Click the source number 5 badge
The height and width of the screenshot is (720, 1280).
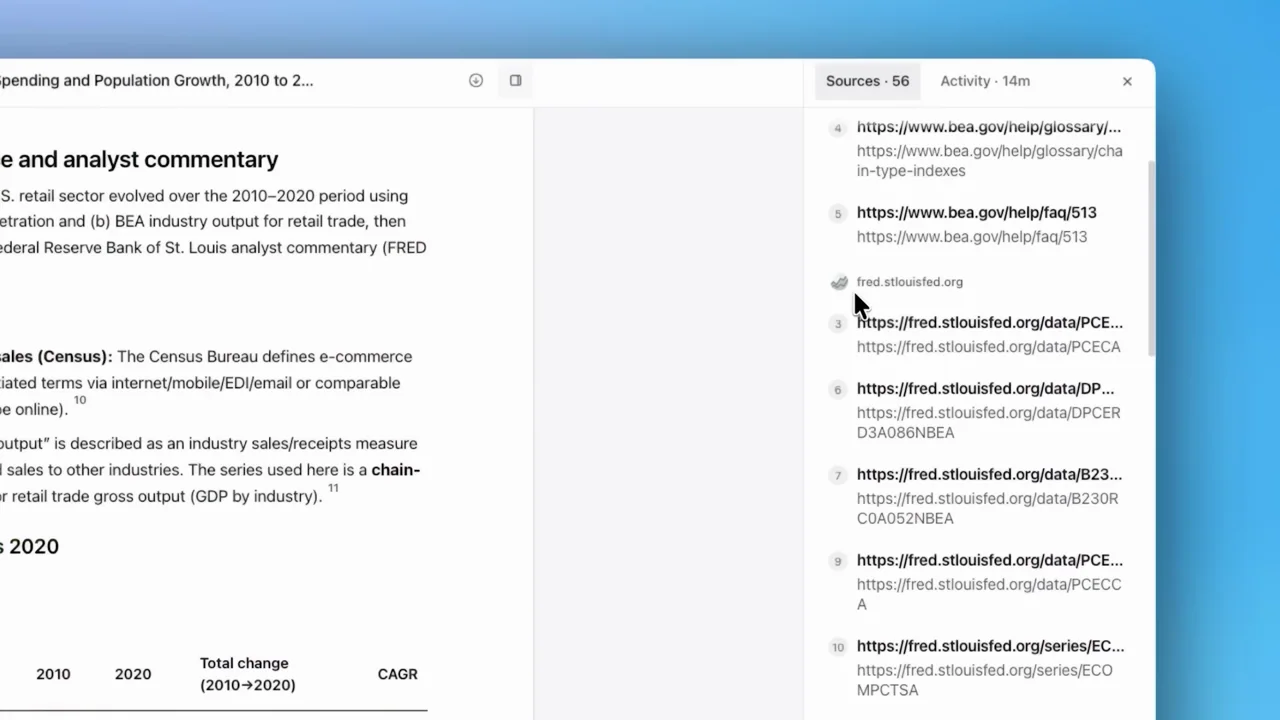point(838,213)
